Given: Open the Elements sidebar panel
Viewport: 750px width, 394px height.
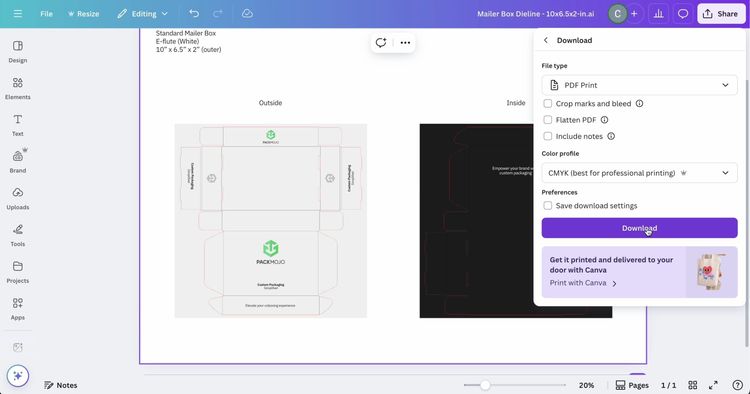Looking at the screenshot, I should (18, 88).
